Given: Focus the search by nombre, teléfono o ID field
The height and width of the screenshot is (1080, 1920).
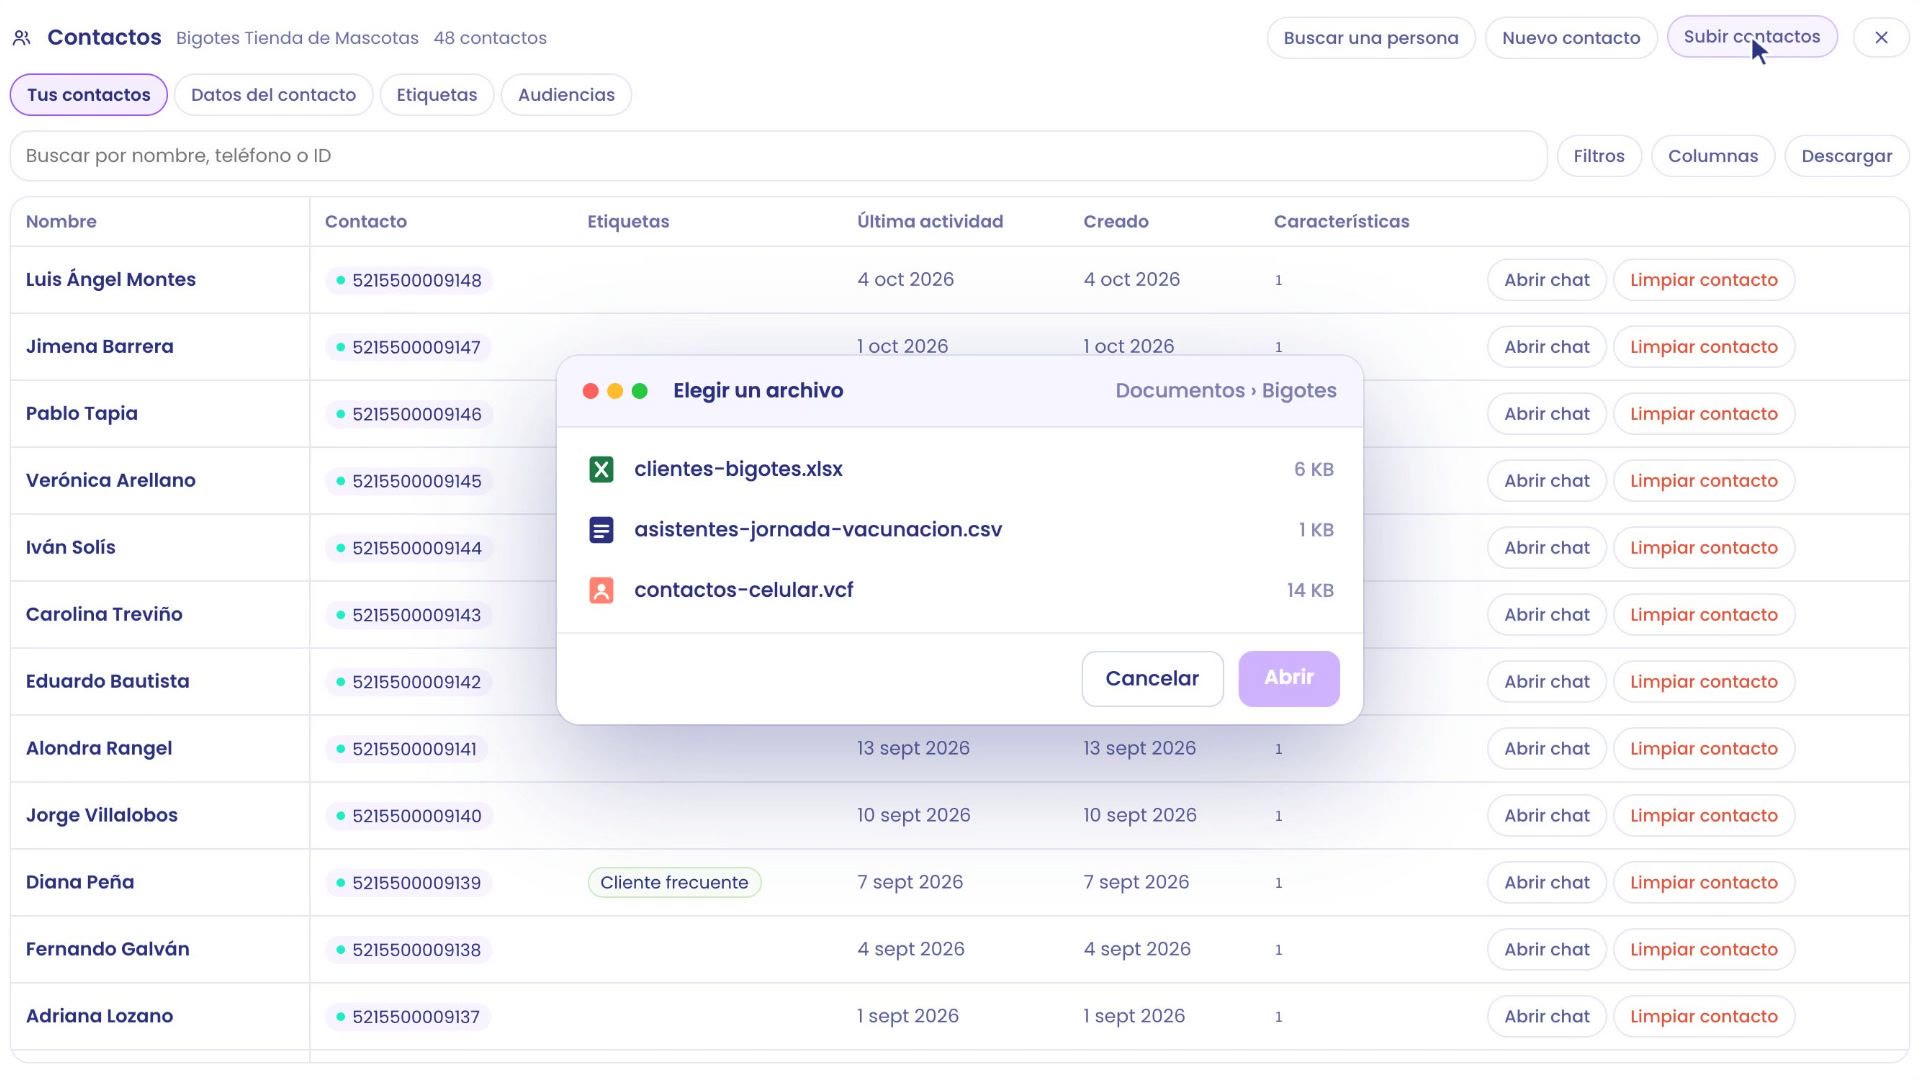Looking at the screenshot, I should point(779,156).
